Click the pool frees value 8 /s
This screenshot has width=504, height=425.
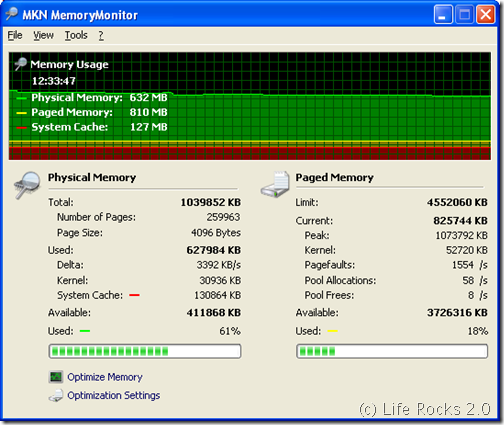pos(478,295)
